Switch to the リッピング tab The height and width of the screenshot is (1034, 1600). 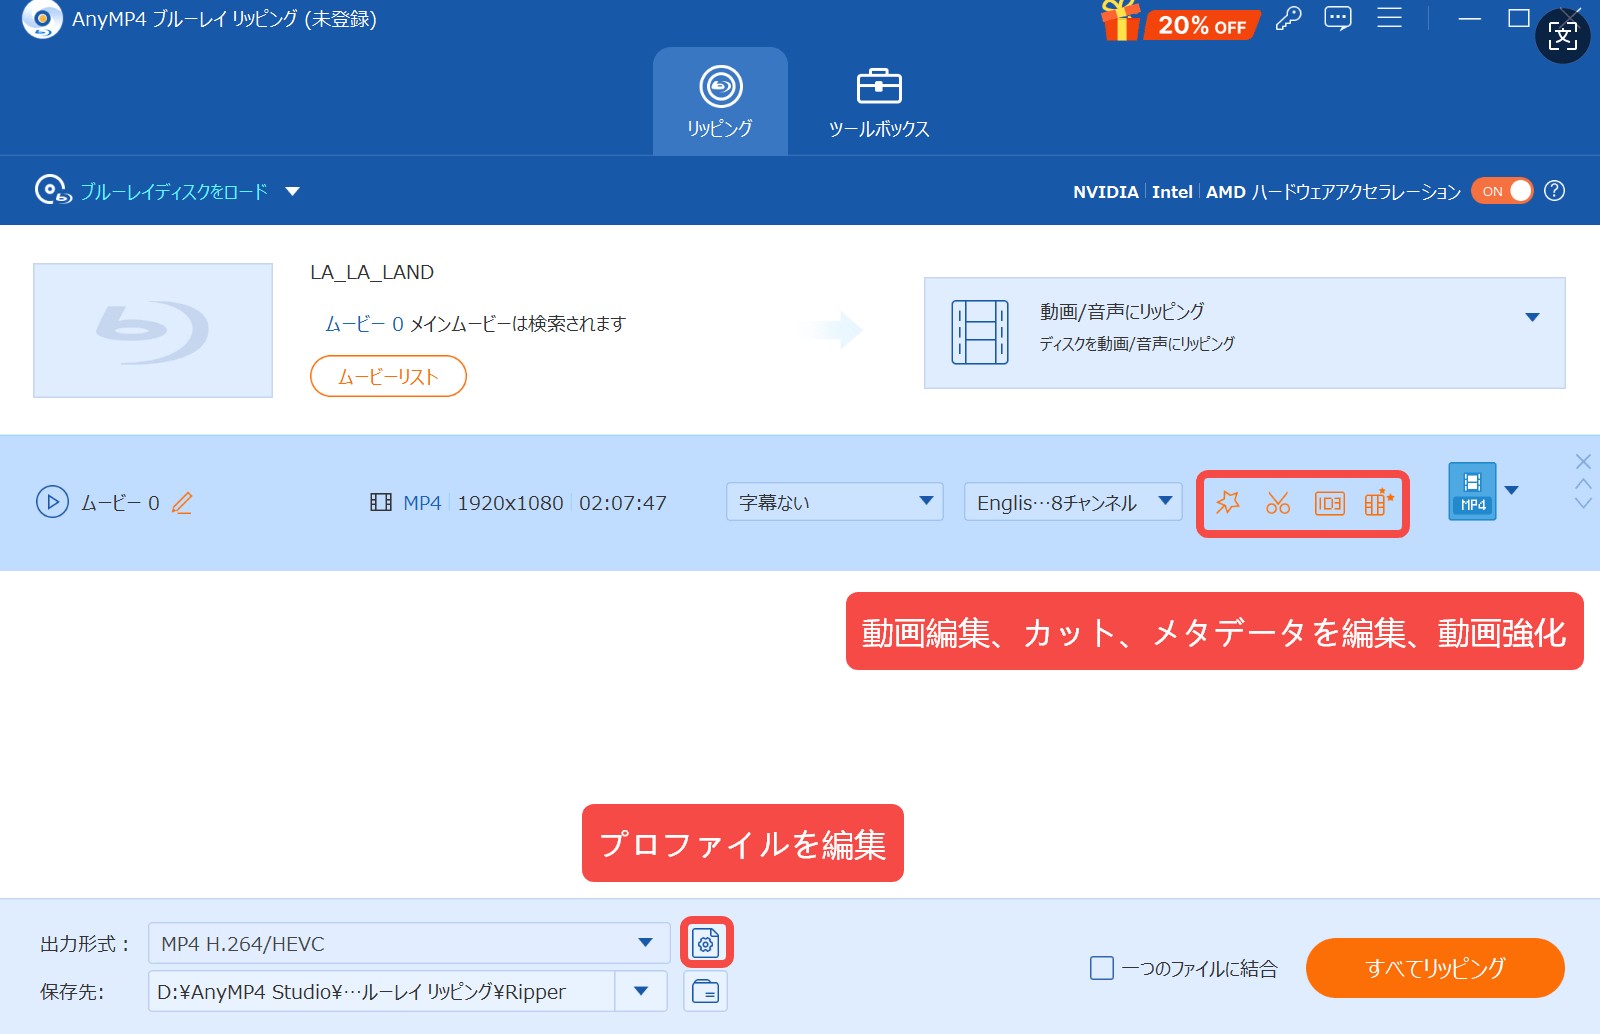[720, 101]
